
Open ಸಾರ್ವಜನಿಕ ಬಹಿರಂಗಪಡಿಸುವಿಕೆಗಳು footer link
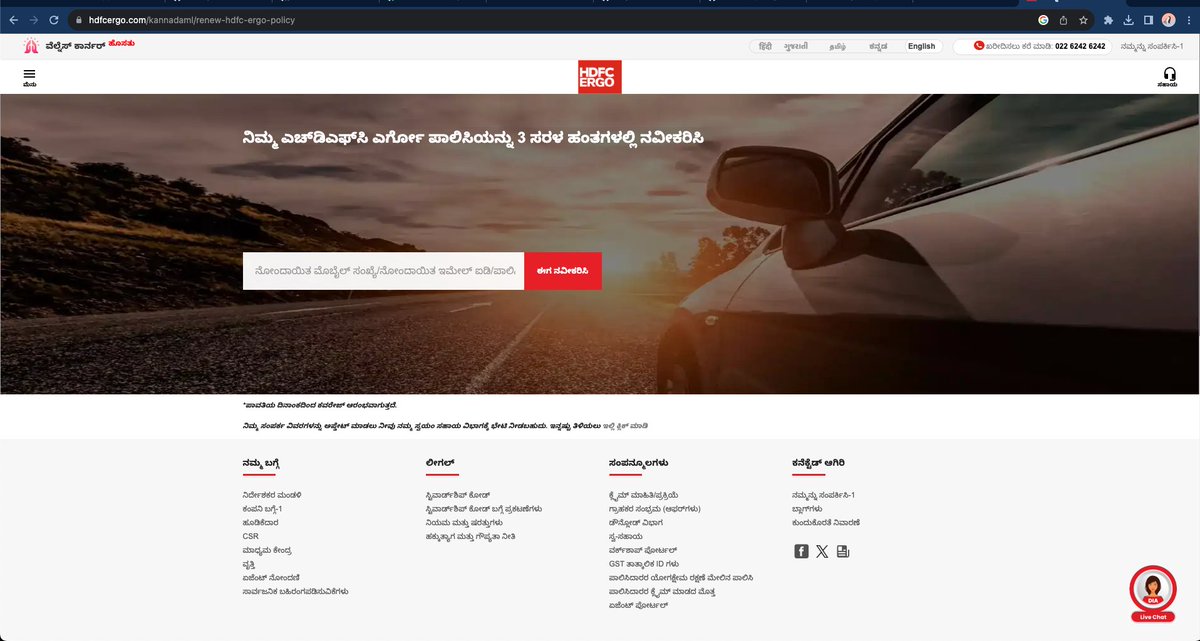[x=295, y=591]
